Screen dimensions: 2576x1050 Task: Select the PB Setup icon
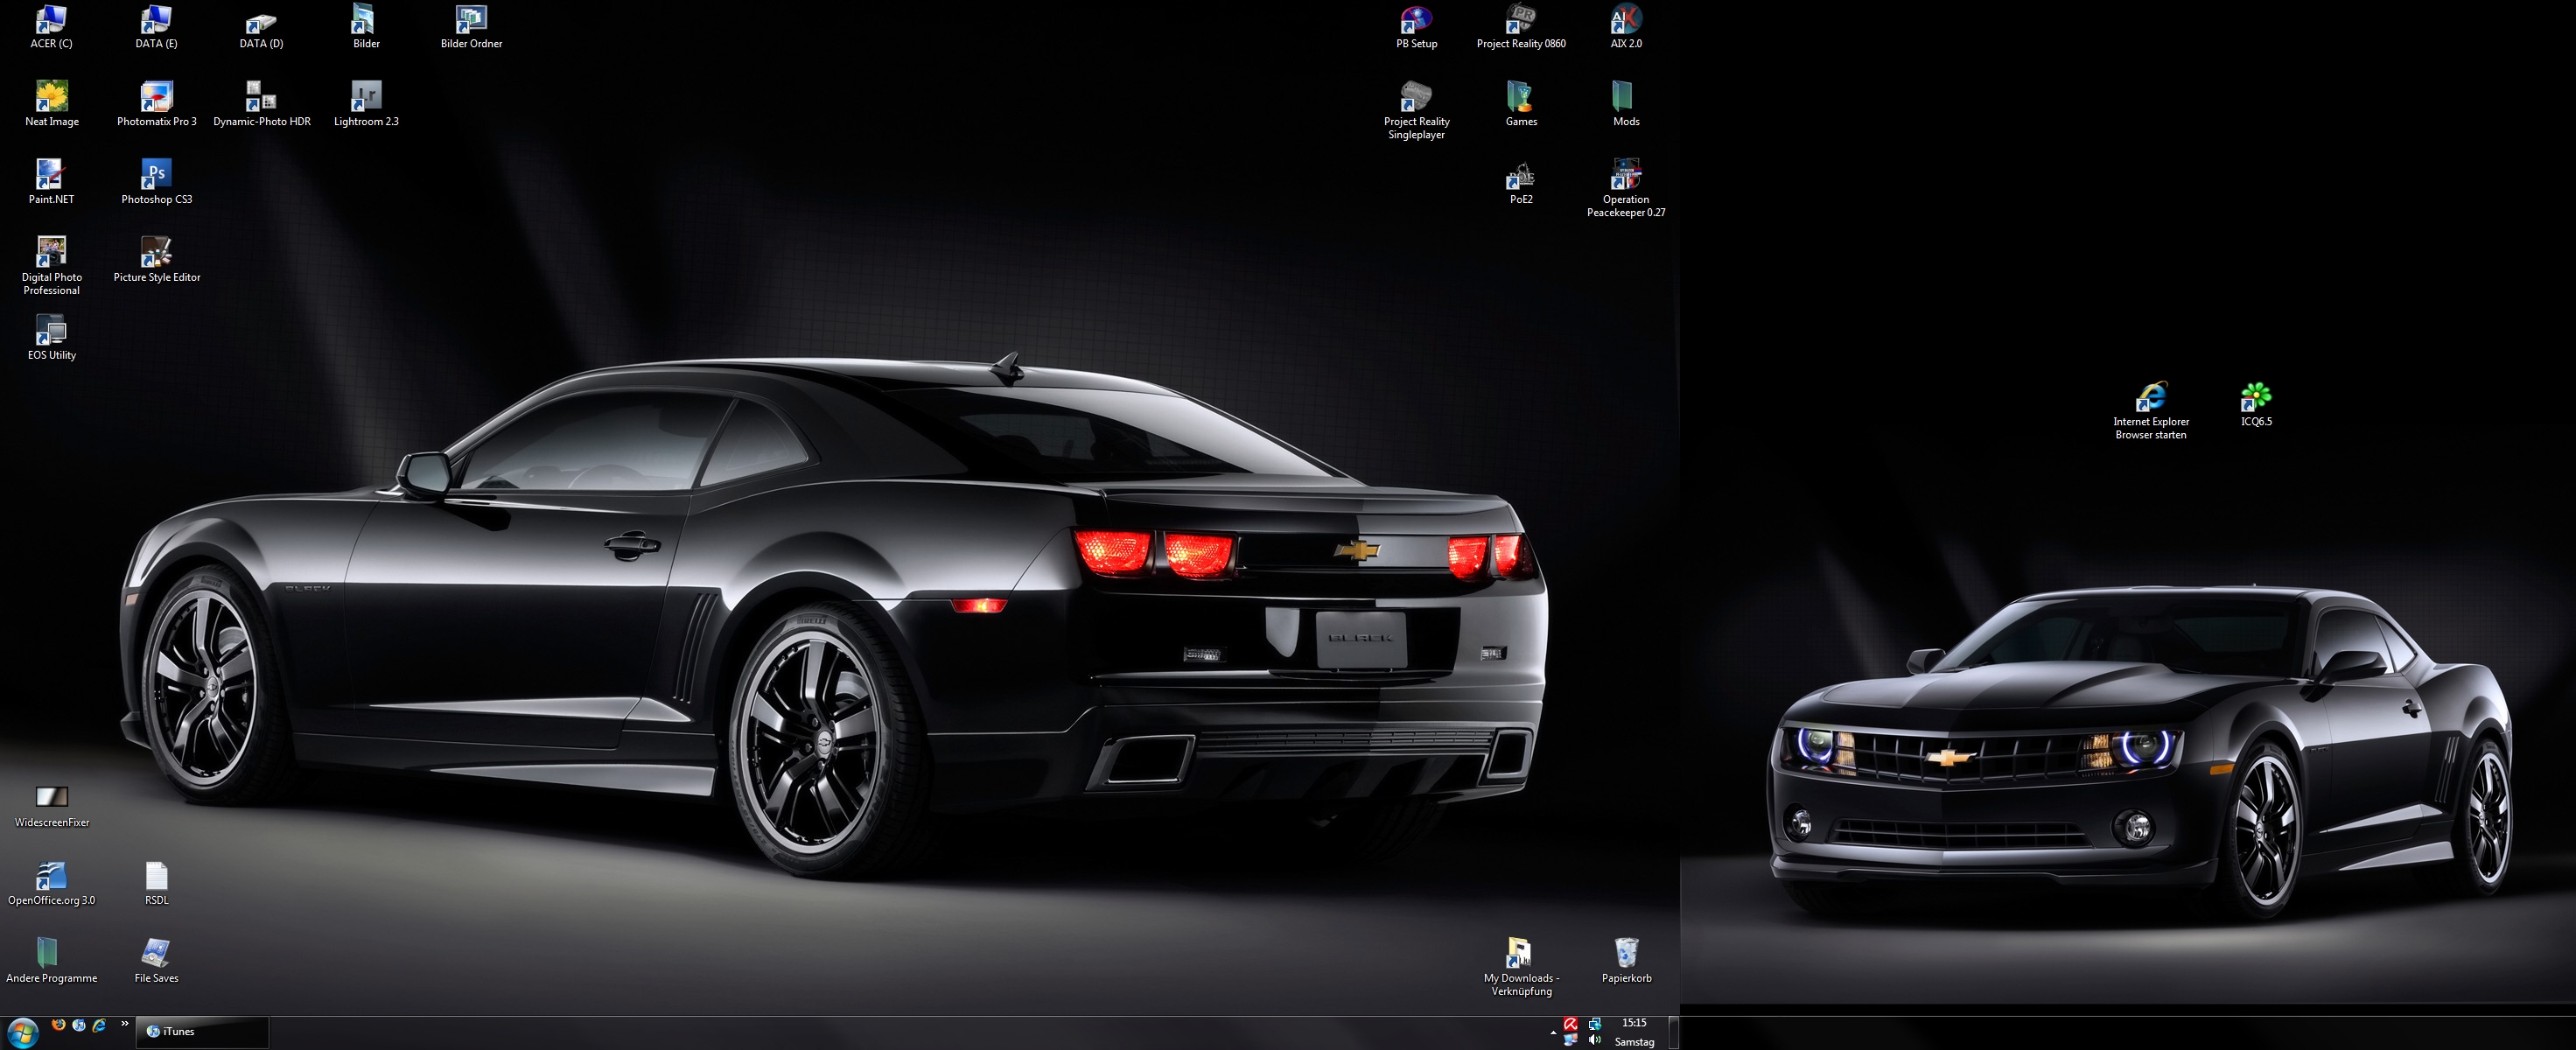click(x=1416, y=27)
